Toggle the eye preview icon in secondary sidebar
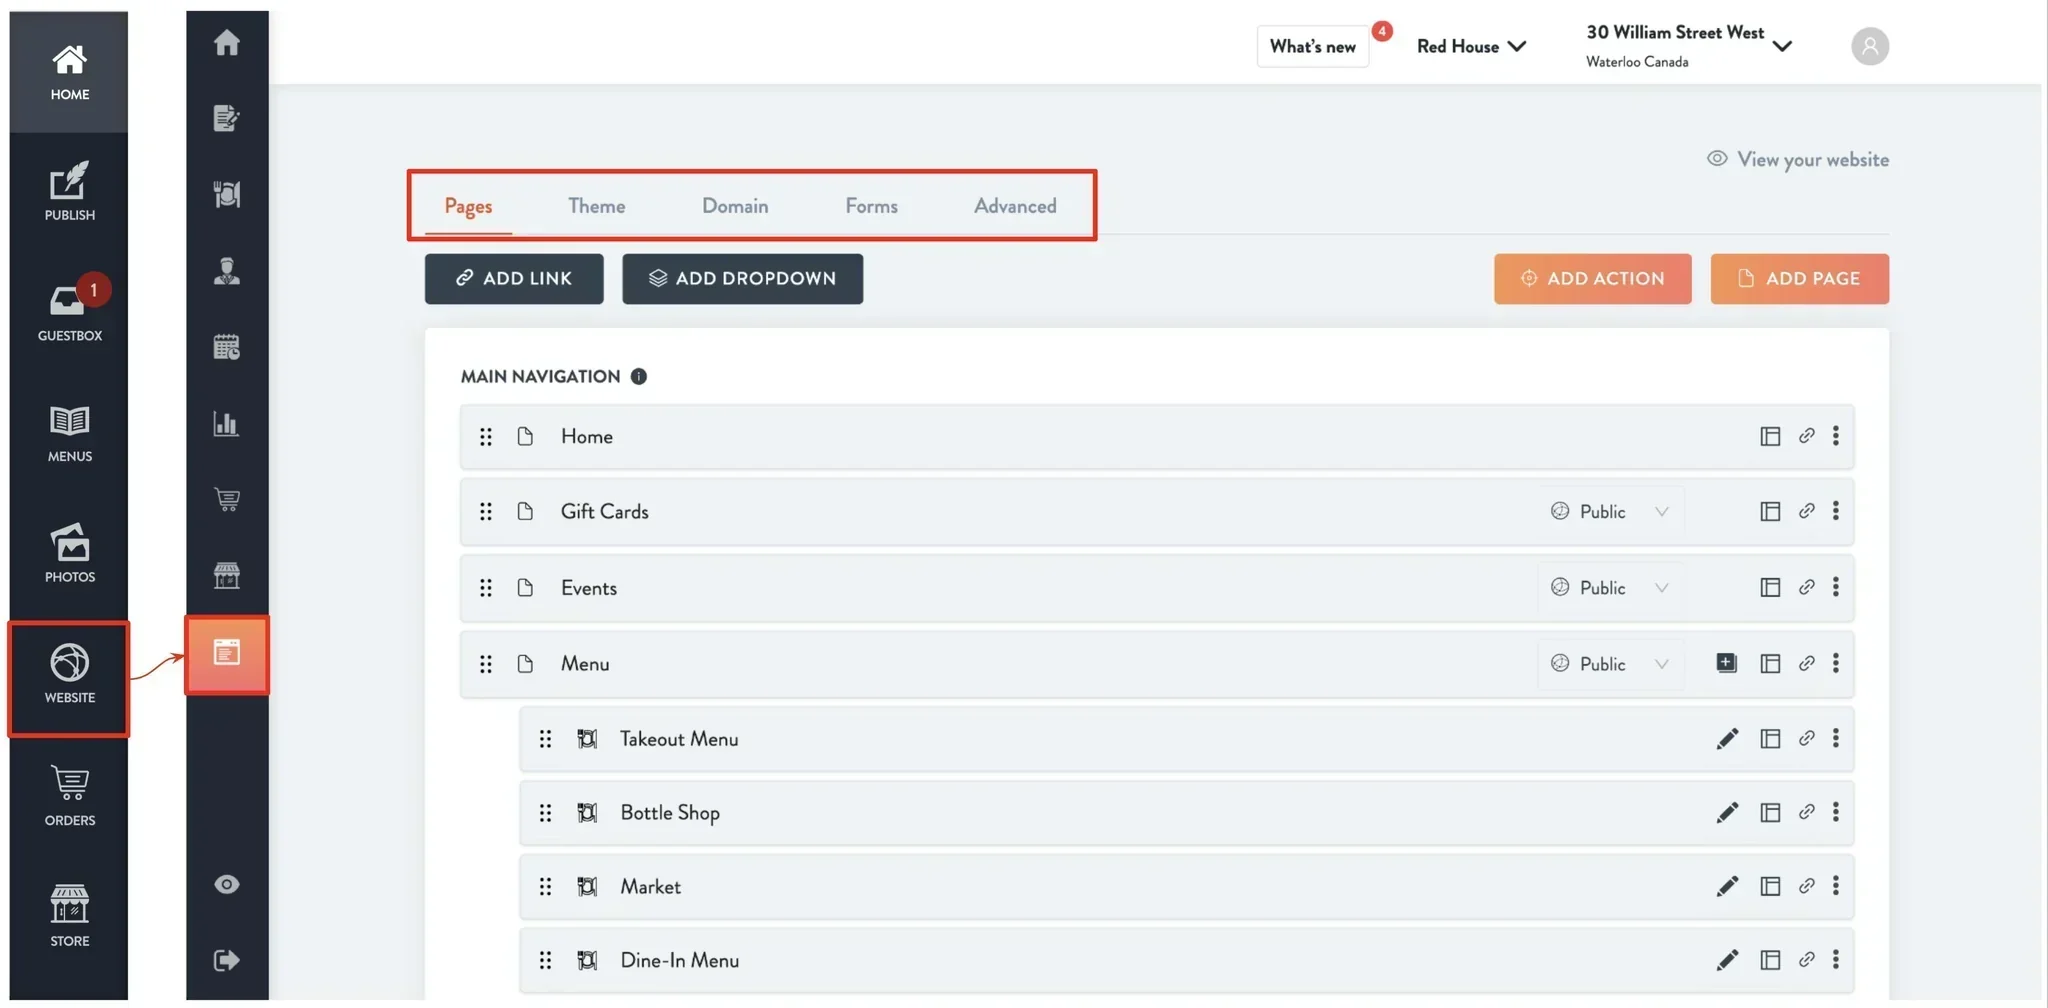2048x1008 pixels. 227,884
